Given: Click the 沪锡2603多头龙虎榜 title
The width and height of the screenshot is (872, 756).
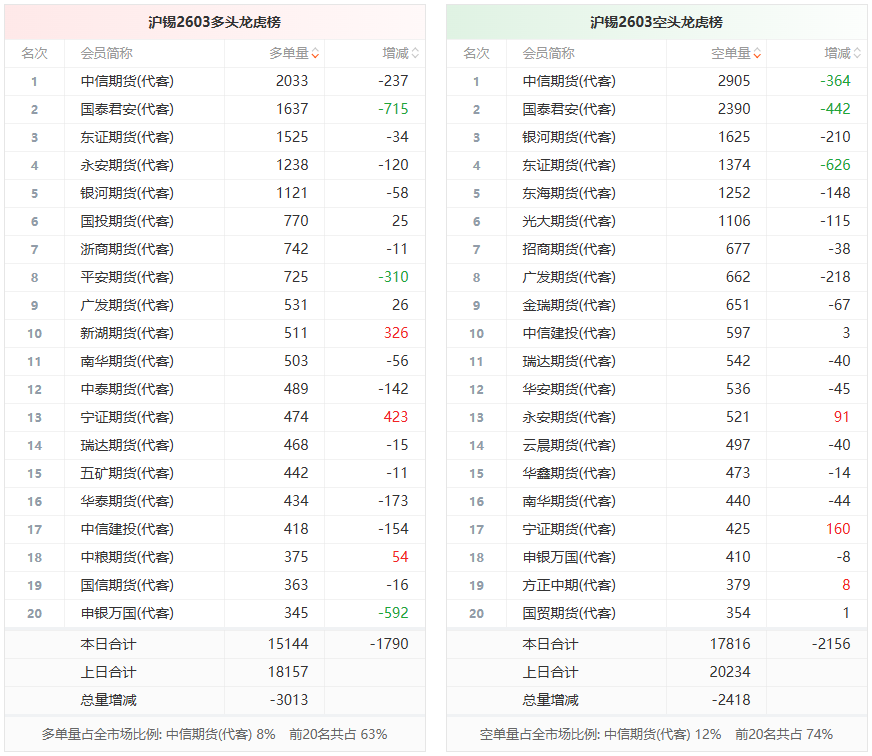Looking at the screenshot, I should [215, 22].
